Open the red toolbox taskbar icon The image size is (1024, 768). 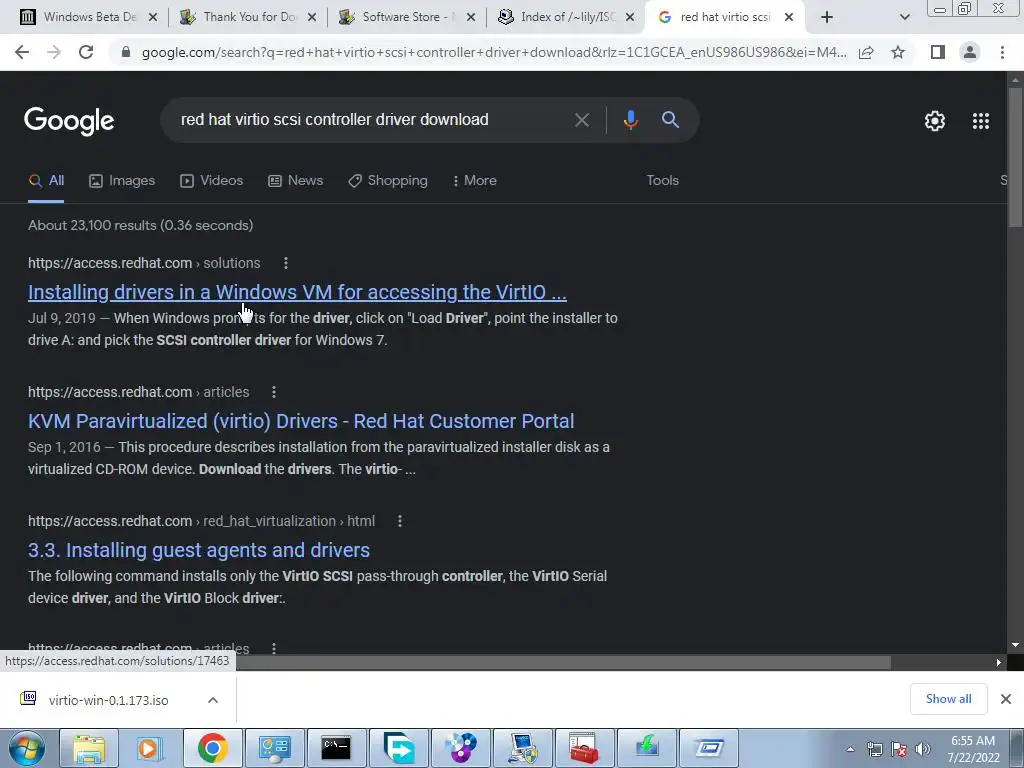click(x=584, y=748)
